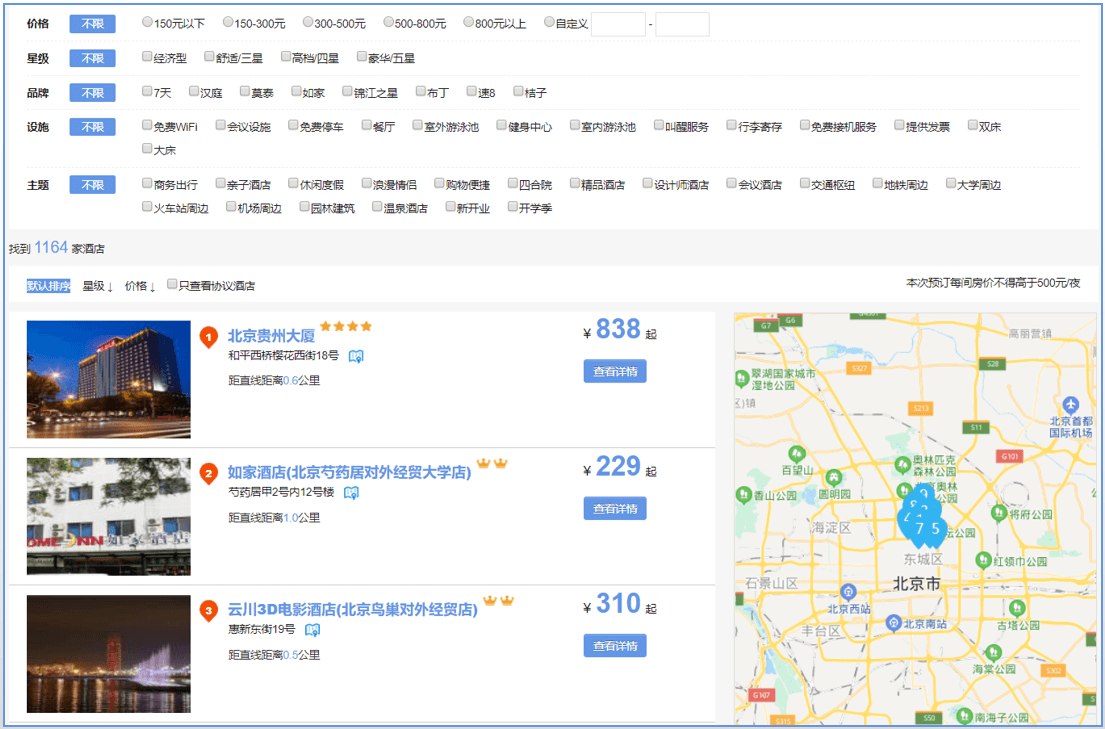Click 如家酒店 hotel photo thumbnail
Image resolution: width=1105 pixels, height=729 pixels.
[x=109, y=517]
